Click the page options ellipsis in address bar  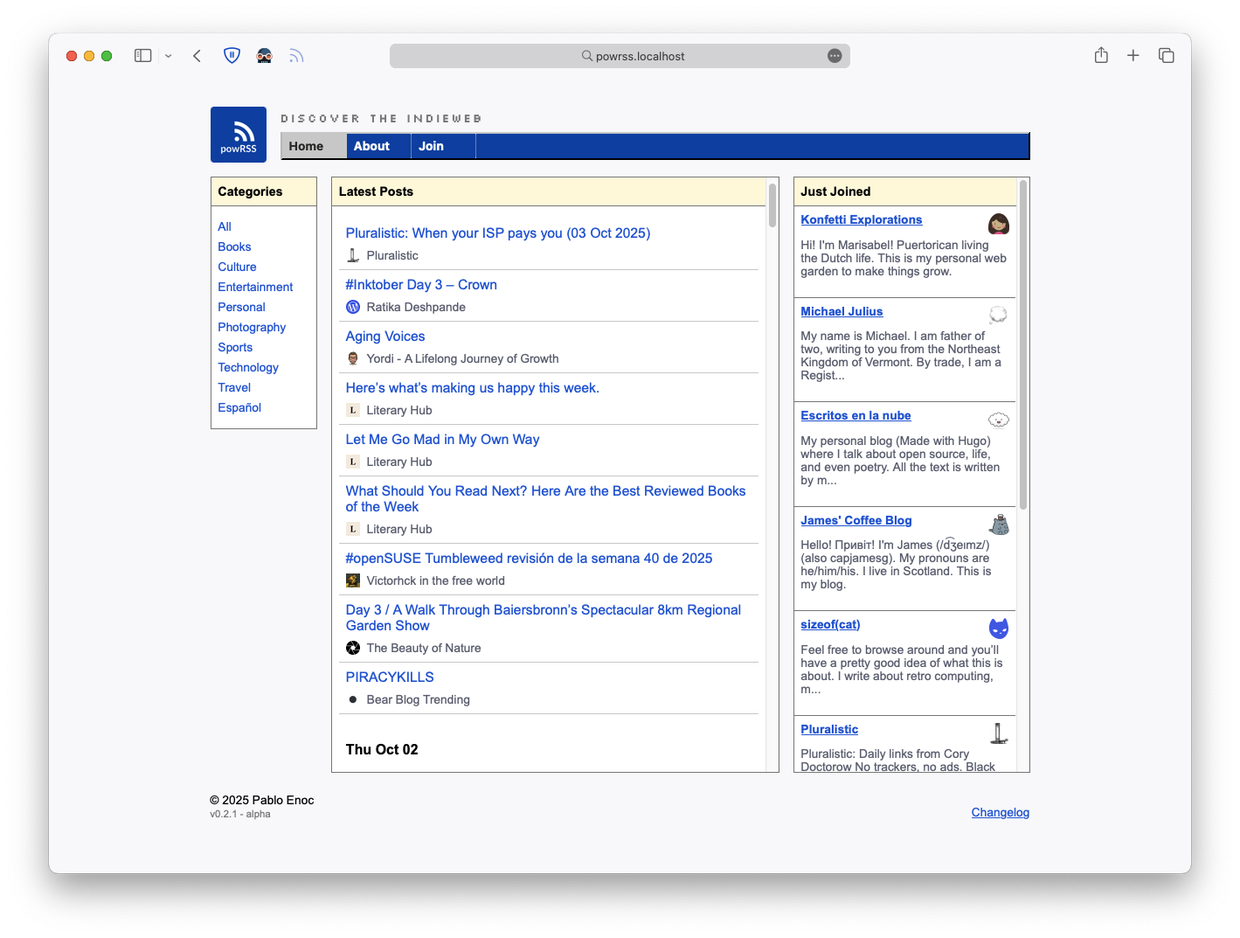coord(834,56)
